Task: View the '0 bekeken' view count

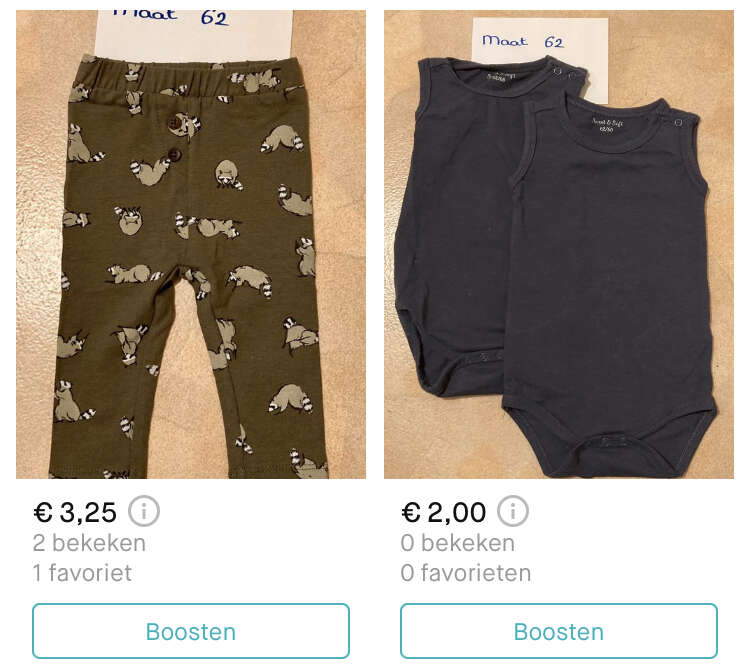Action: tap(458, 543)
